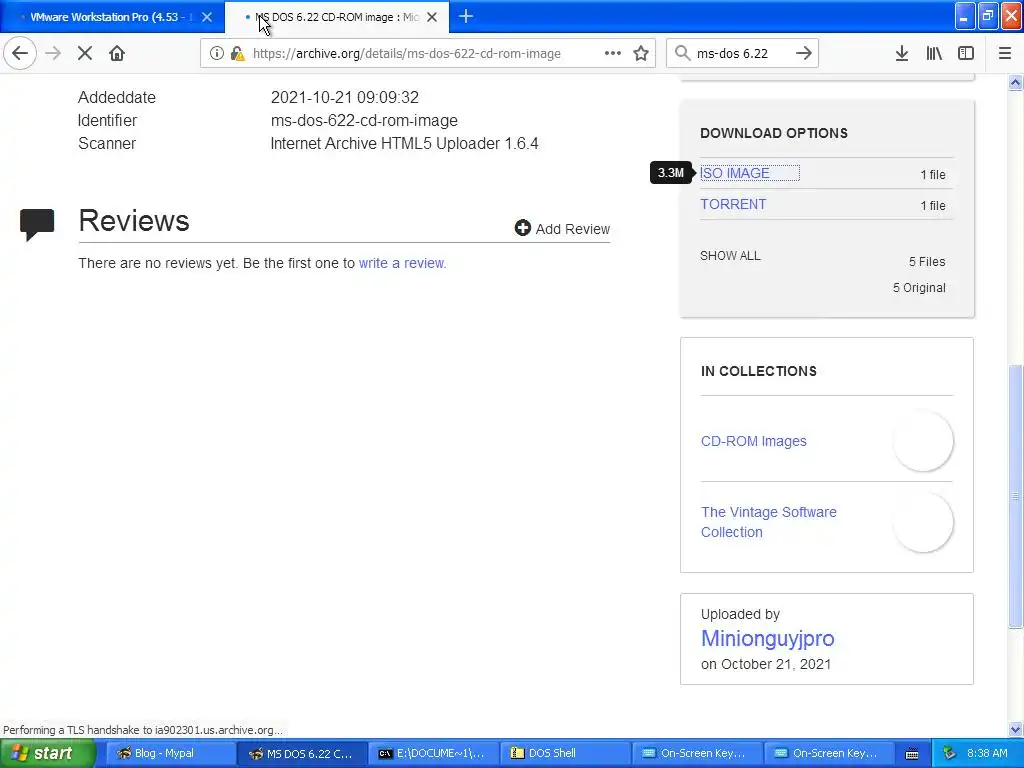This screenshot has width=1024, height=768.
Task: Click the address bar URL
Action: pyautogui.click(x=407, y=54)
